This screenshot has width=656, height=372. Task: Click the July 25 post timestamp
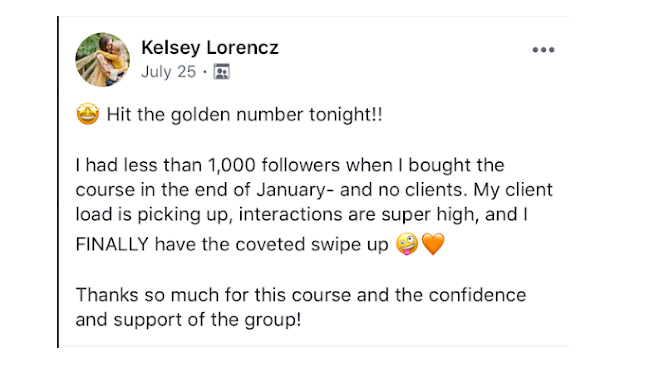click(168, 72)
